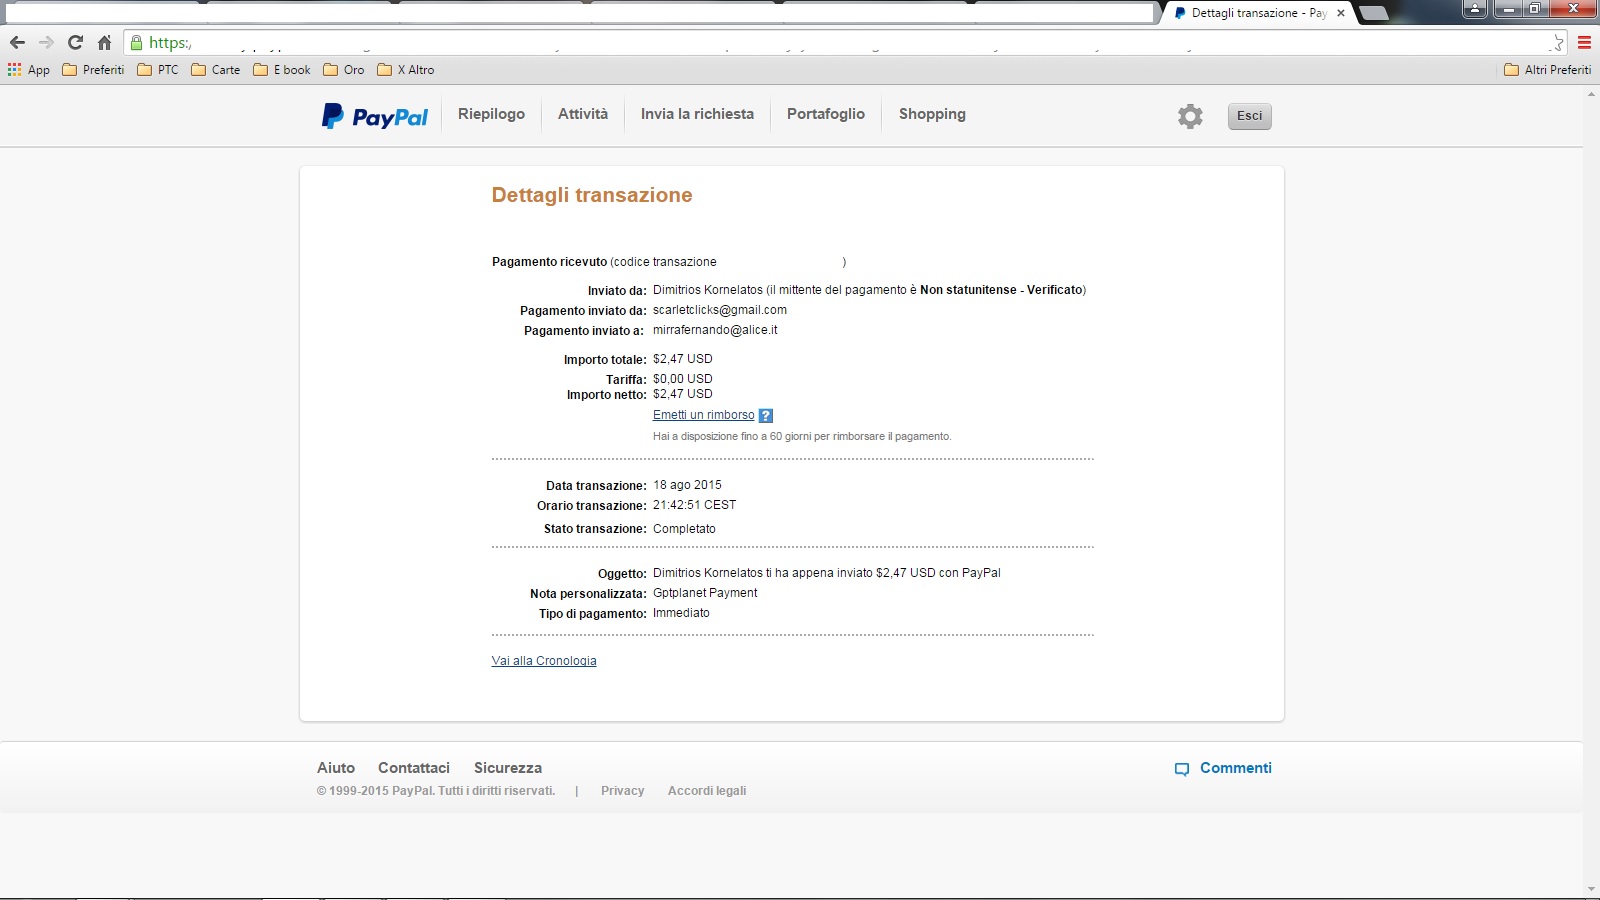Click the Immediato payment type value
Image resolution: width=1600 pixels, height=900 pixels.
click(x=681, y=613)
